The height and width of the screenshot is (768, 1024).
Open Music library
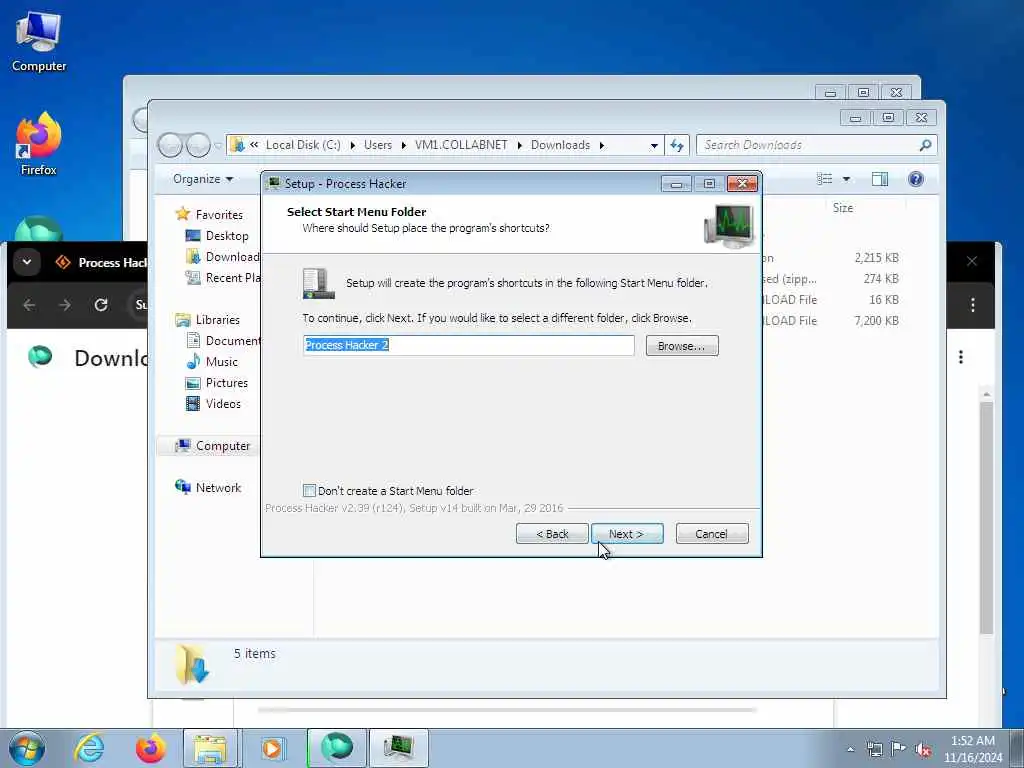point(212,361)
